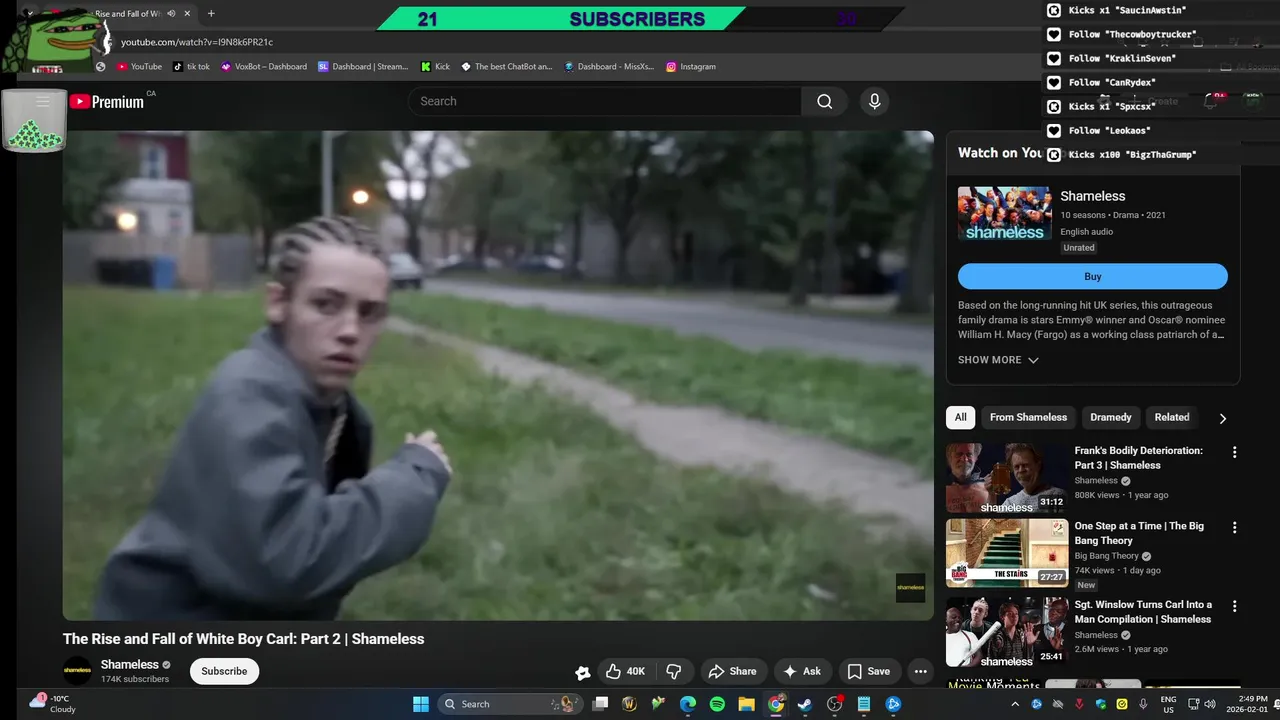Switch to Chrome on the taskbar

tap(776, 704)
